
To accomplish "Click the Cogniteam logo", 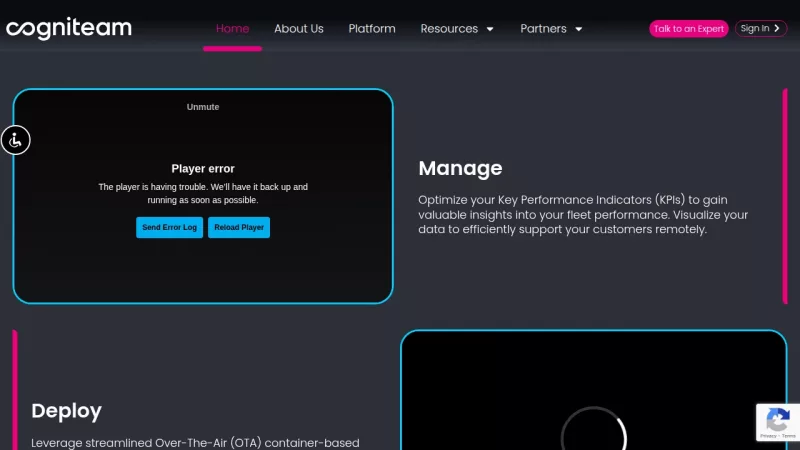I will point(69,29).
